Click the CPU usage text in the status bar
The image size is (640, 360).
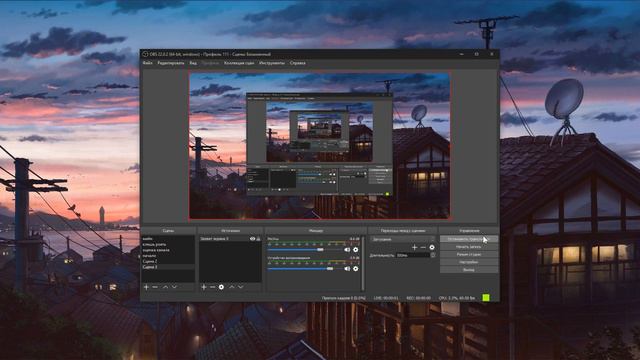(457, 298)
